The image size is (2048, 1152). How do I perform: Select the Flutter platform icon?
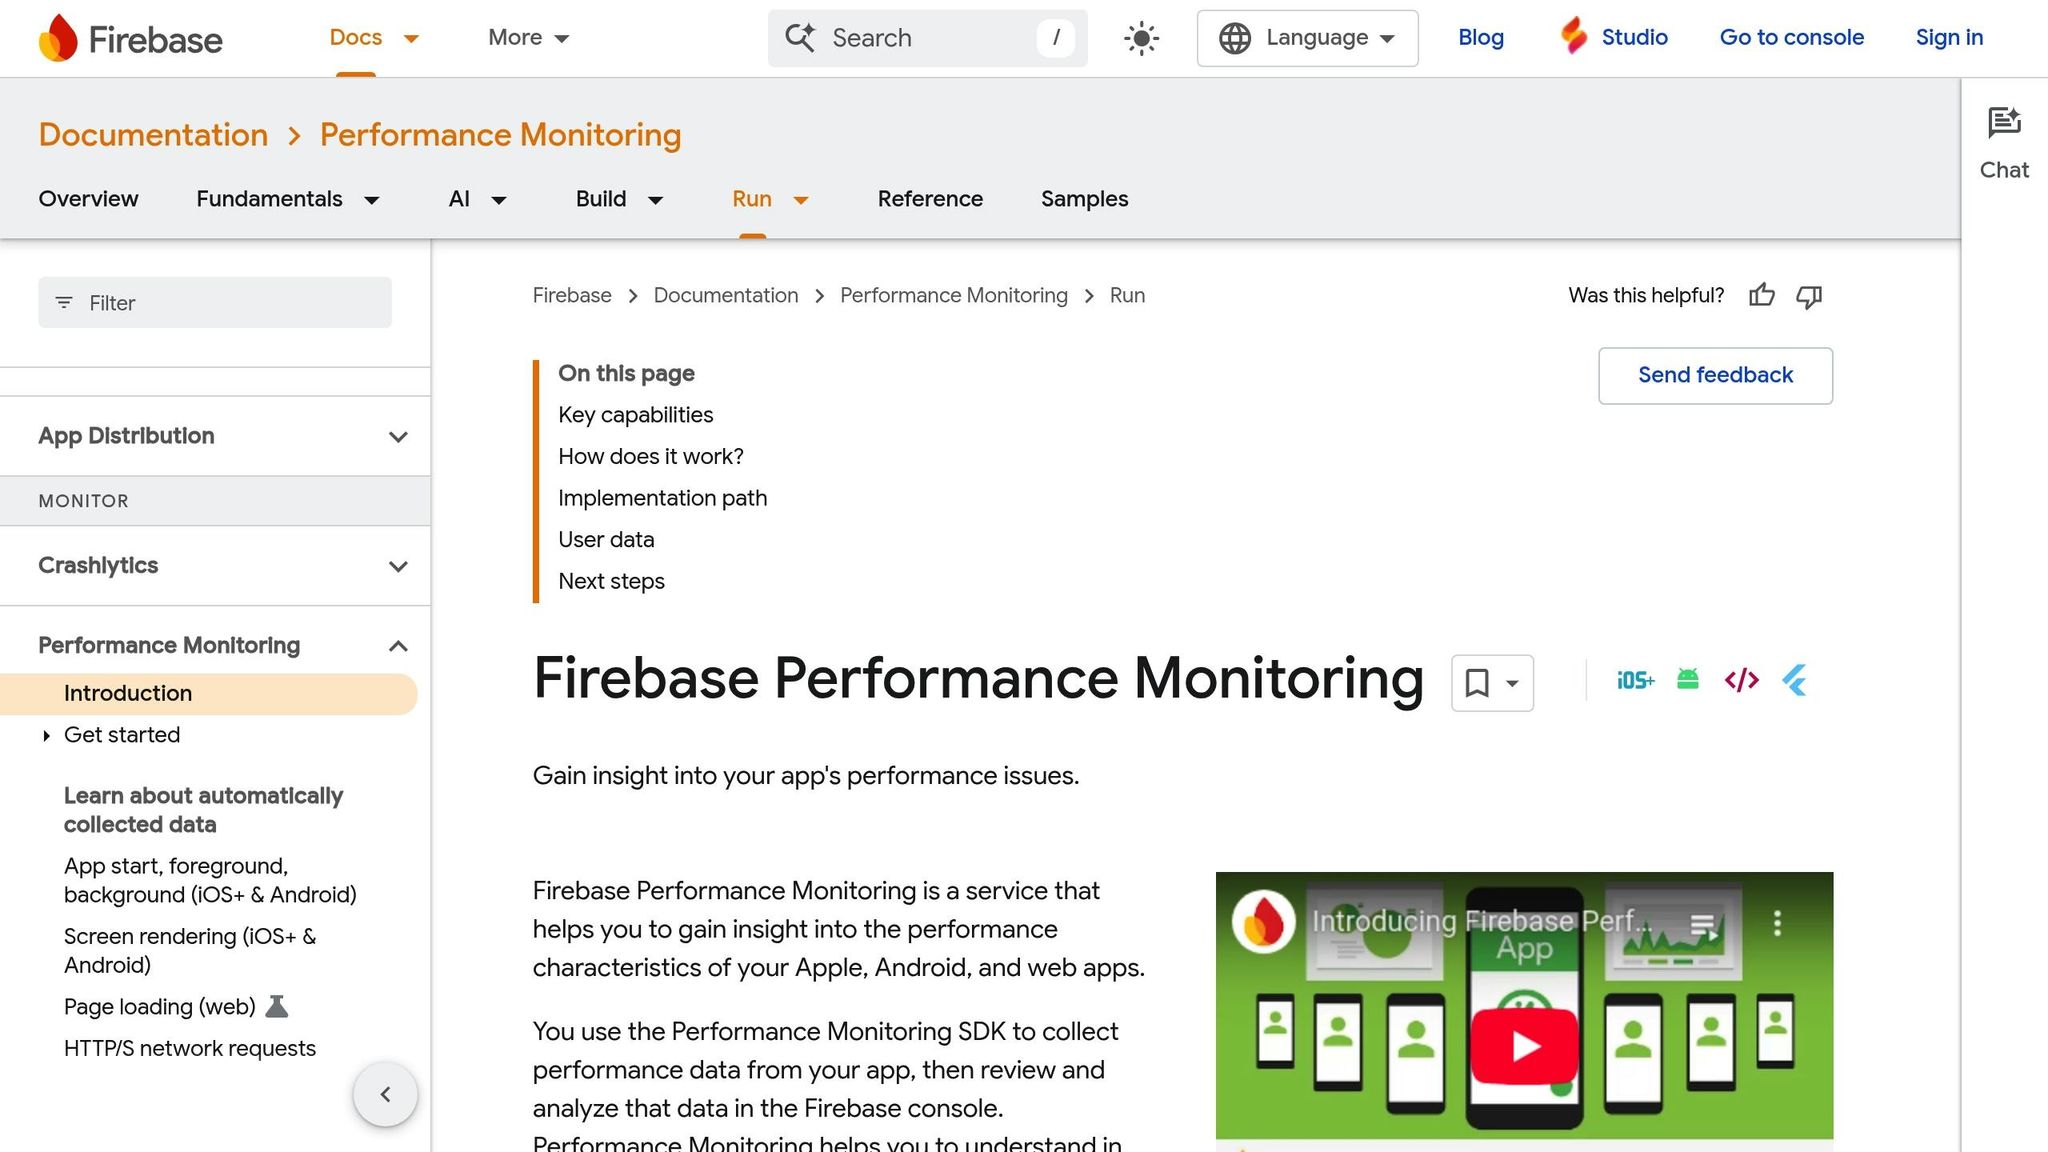coord(1794,679)
